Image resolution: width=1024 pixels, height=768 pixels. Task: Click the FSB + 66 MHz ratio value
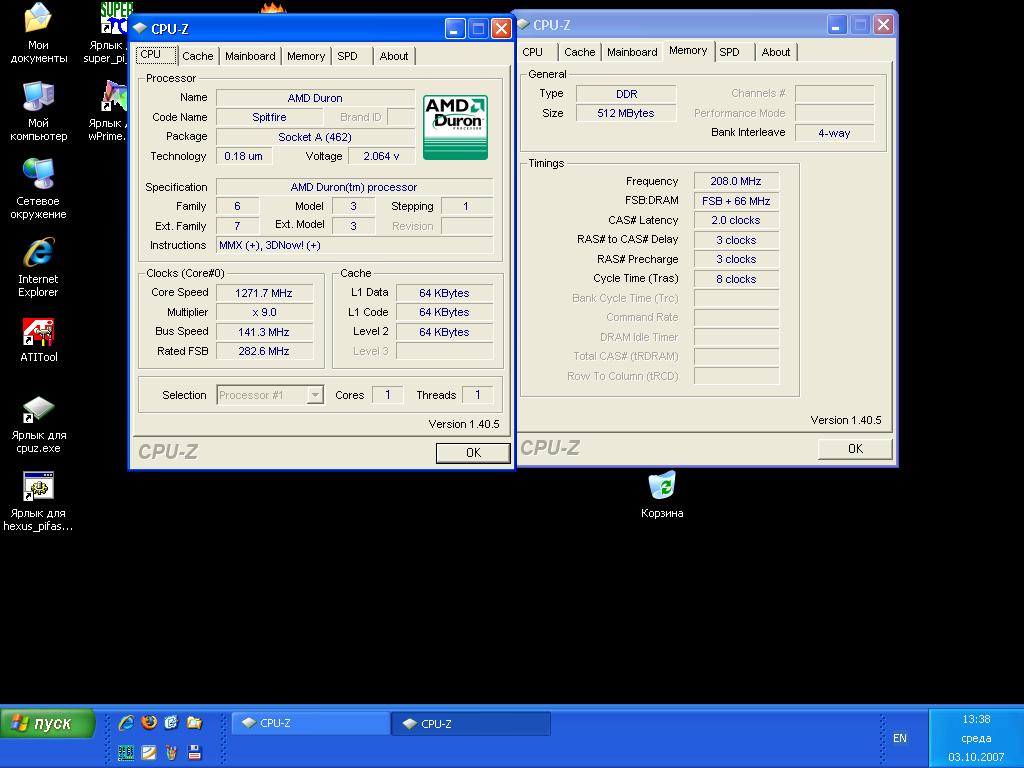click(736, 201)
